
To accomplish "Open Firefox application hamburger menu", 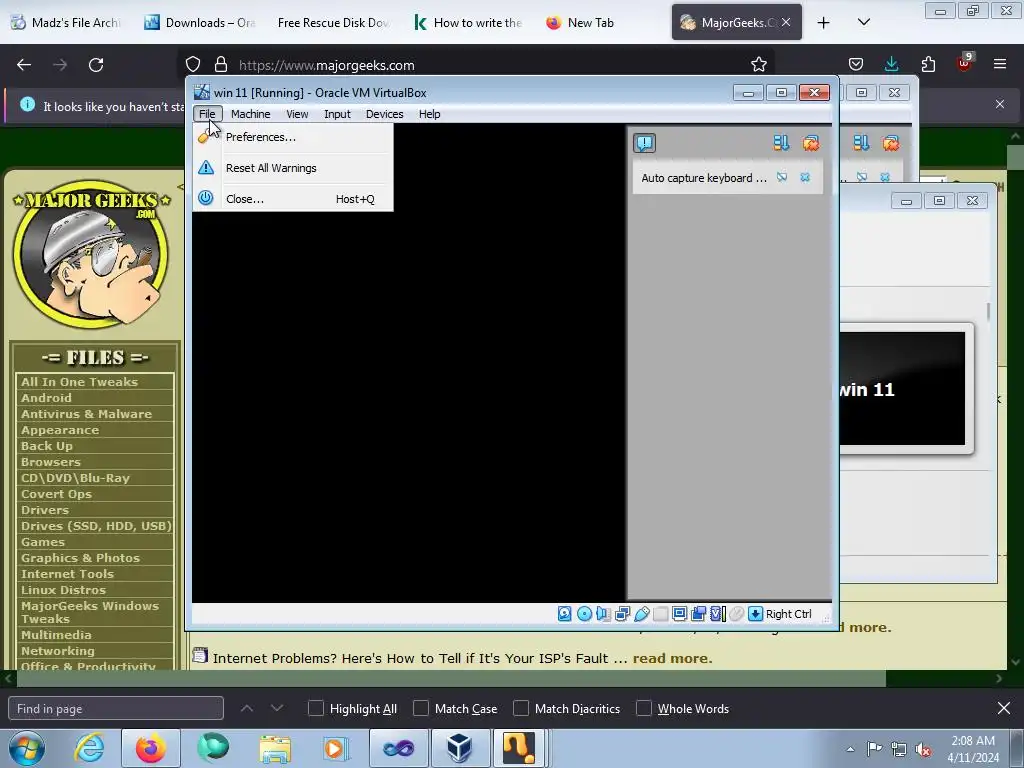I will click(999, 64).
